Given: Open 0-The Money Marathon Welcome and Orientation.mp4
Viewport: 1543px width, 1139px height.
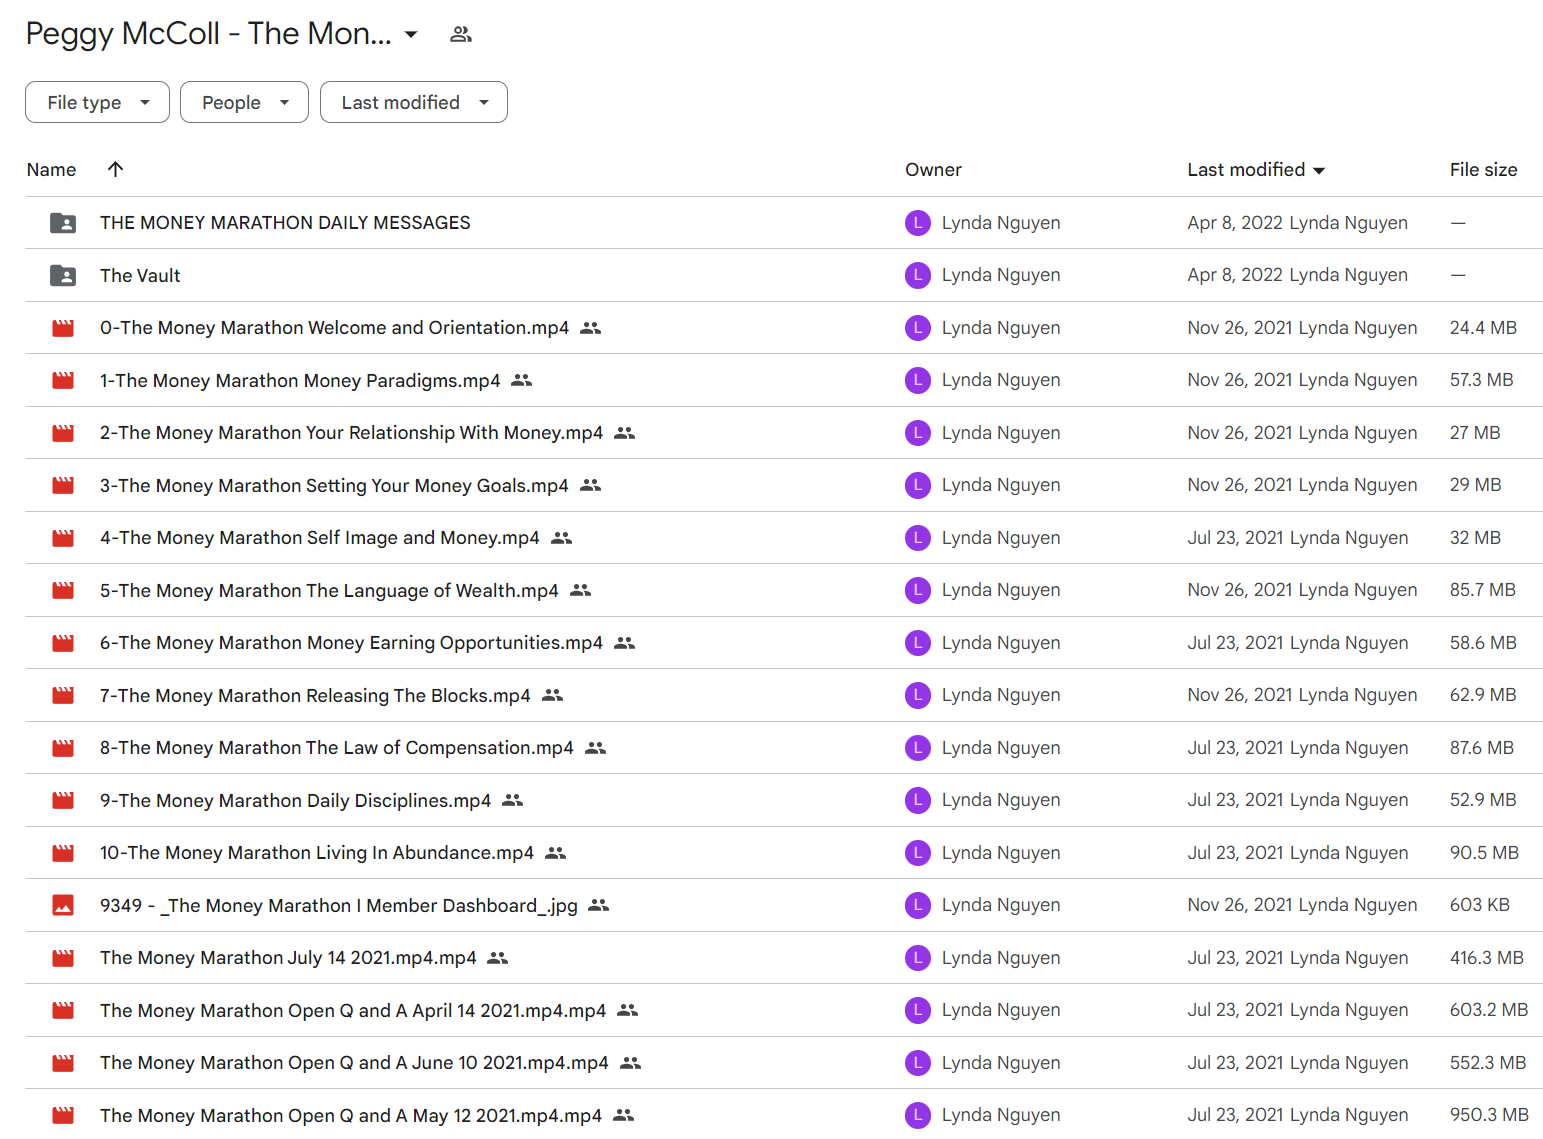Looking at the screenshot, I should click(334, 328).
